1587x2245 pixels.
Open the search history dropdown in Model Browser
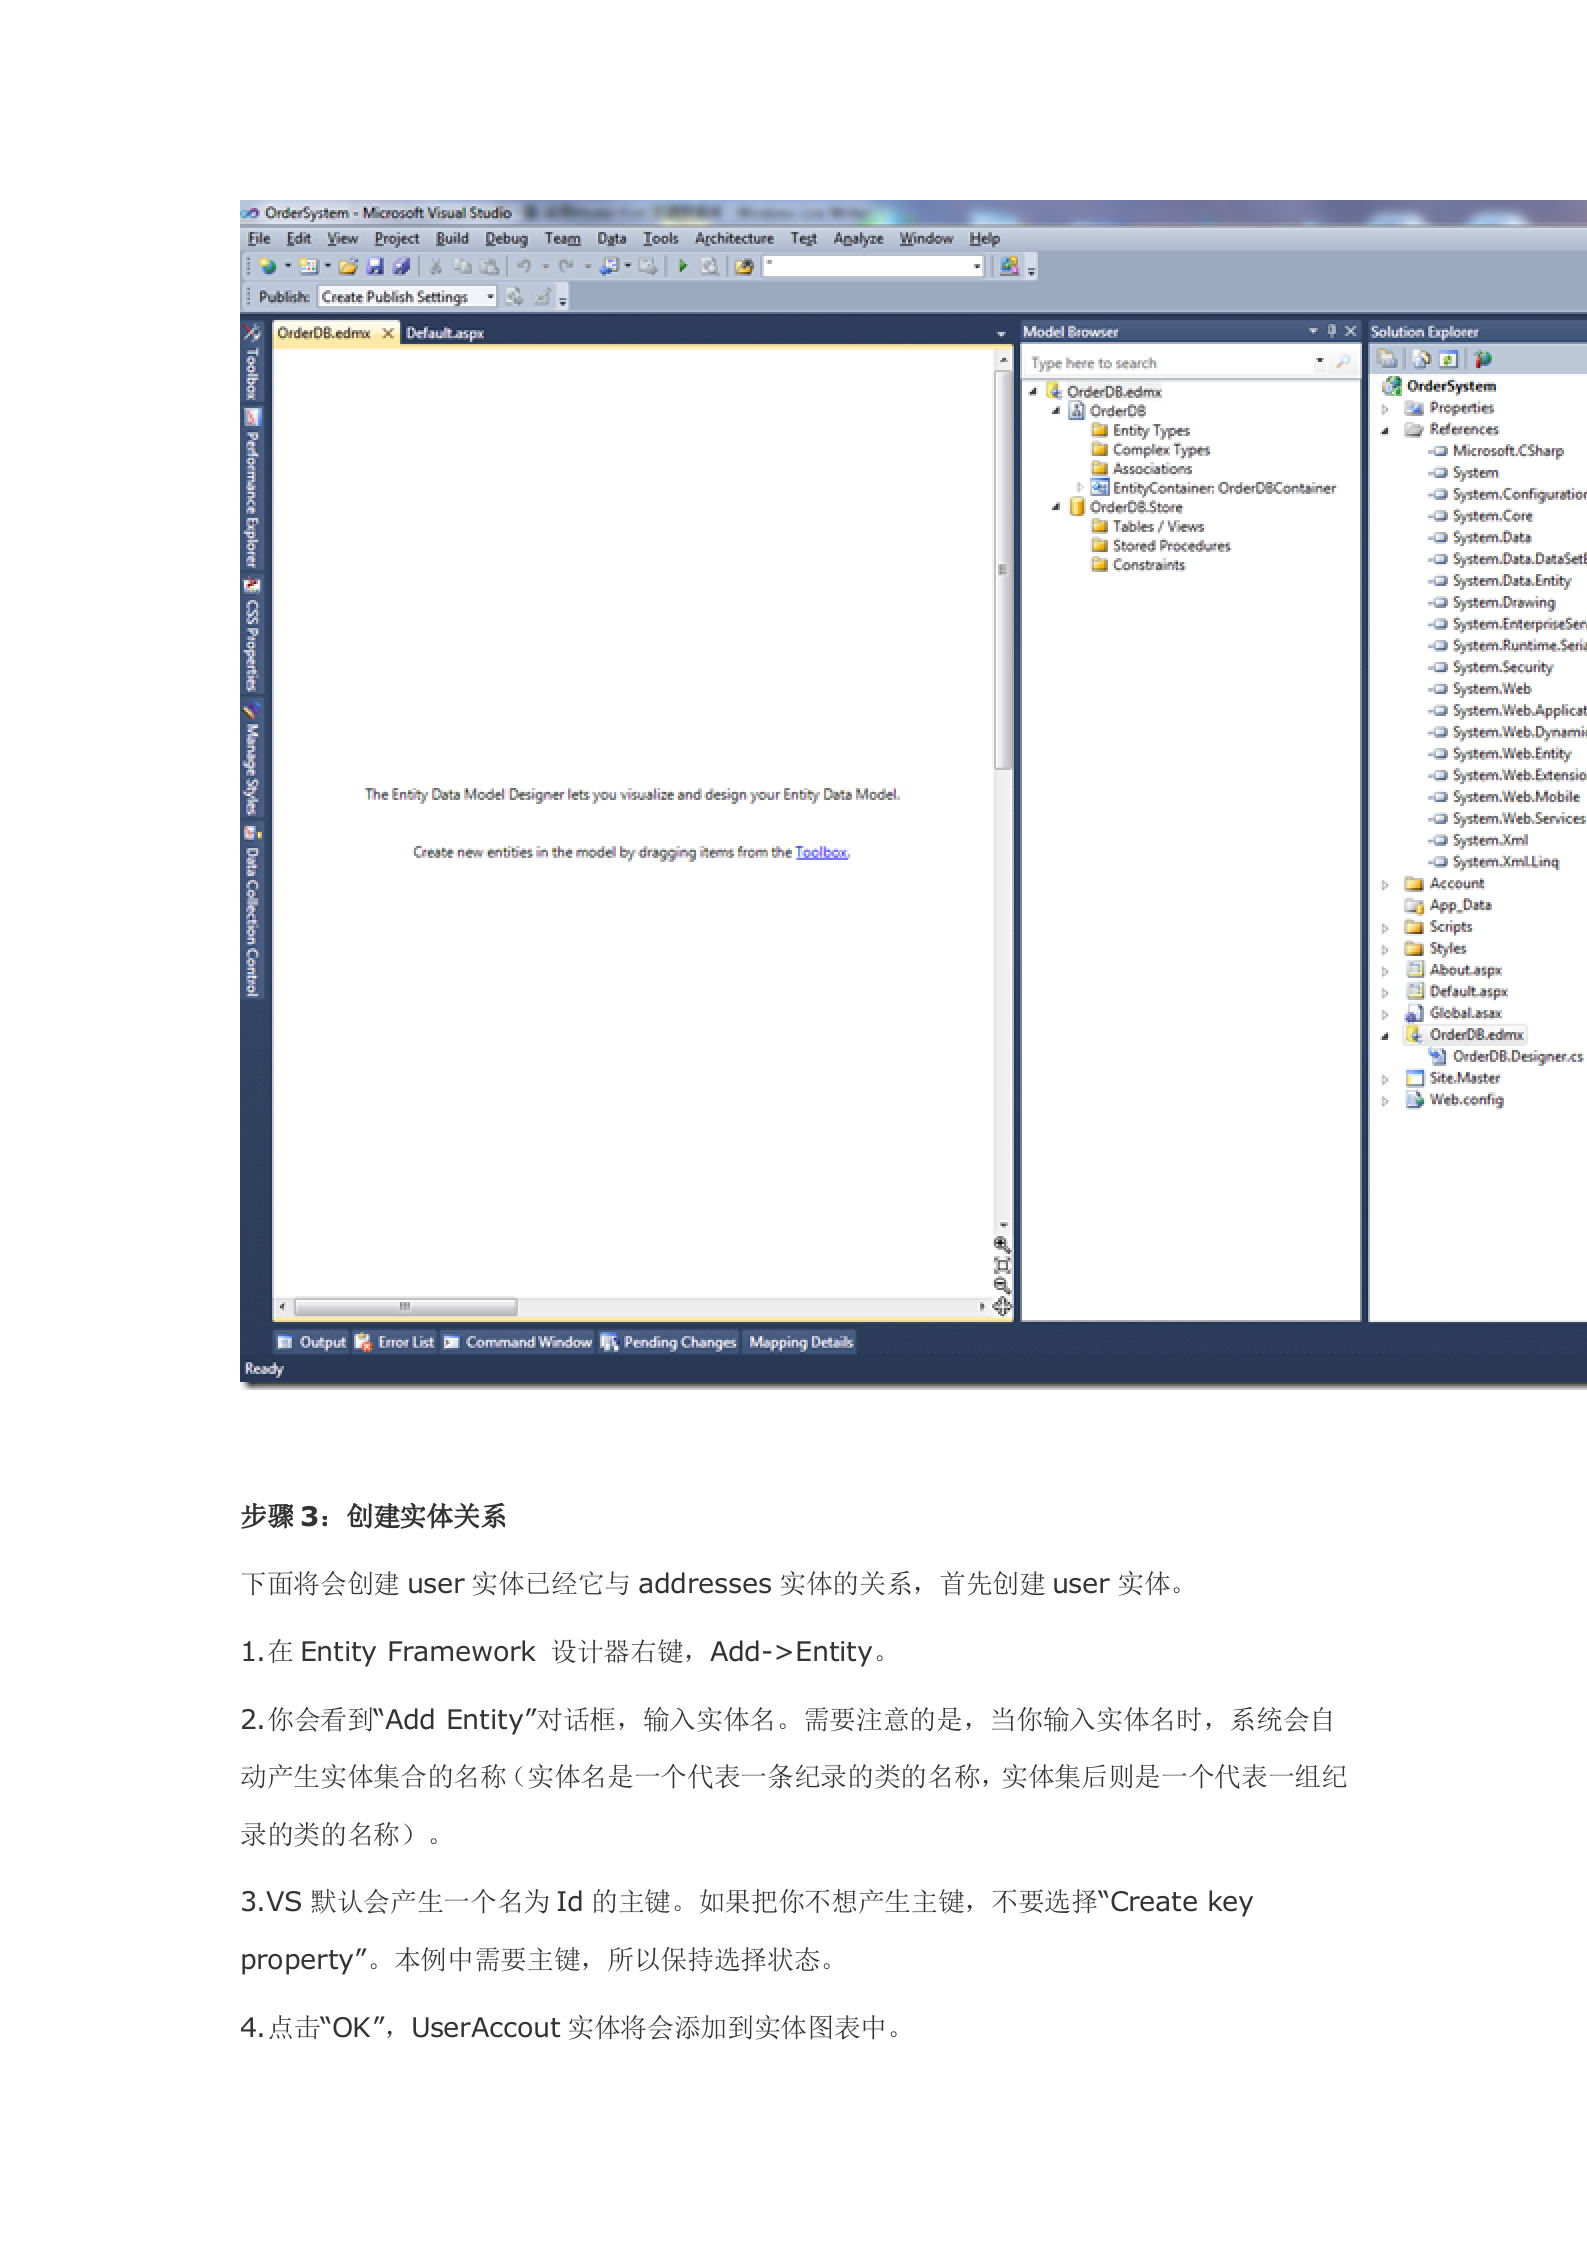click(x=1320, y=362)
